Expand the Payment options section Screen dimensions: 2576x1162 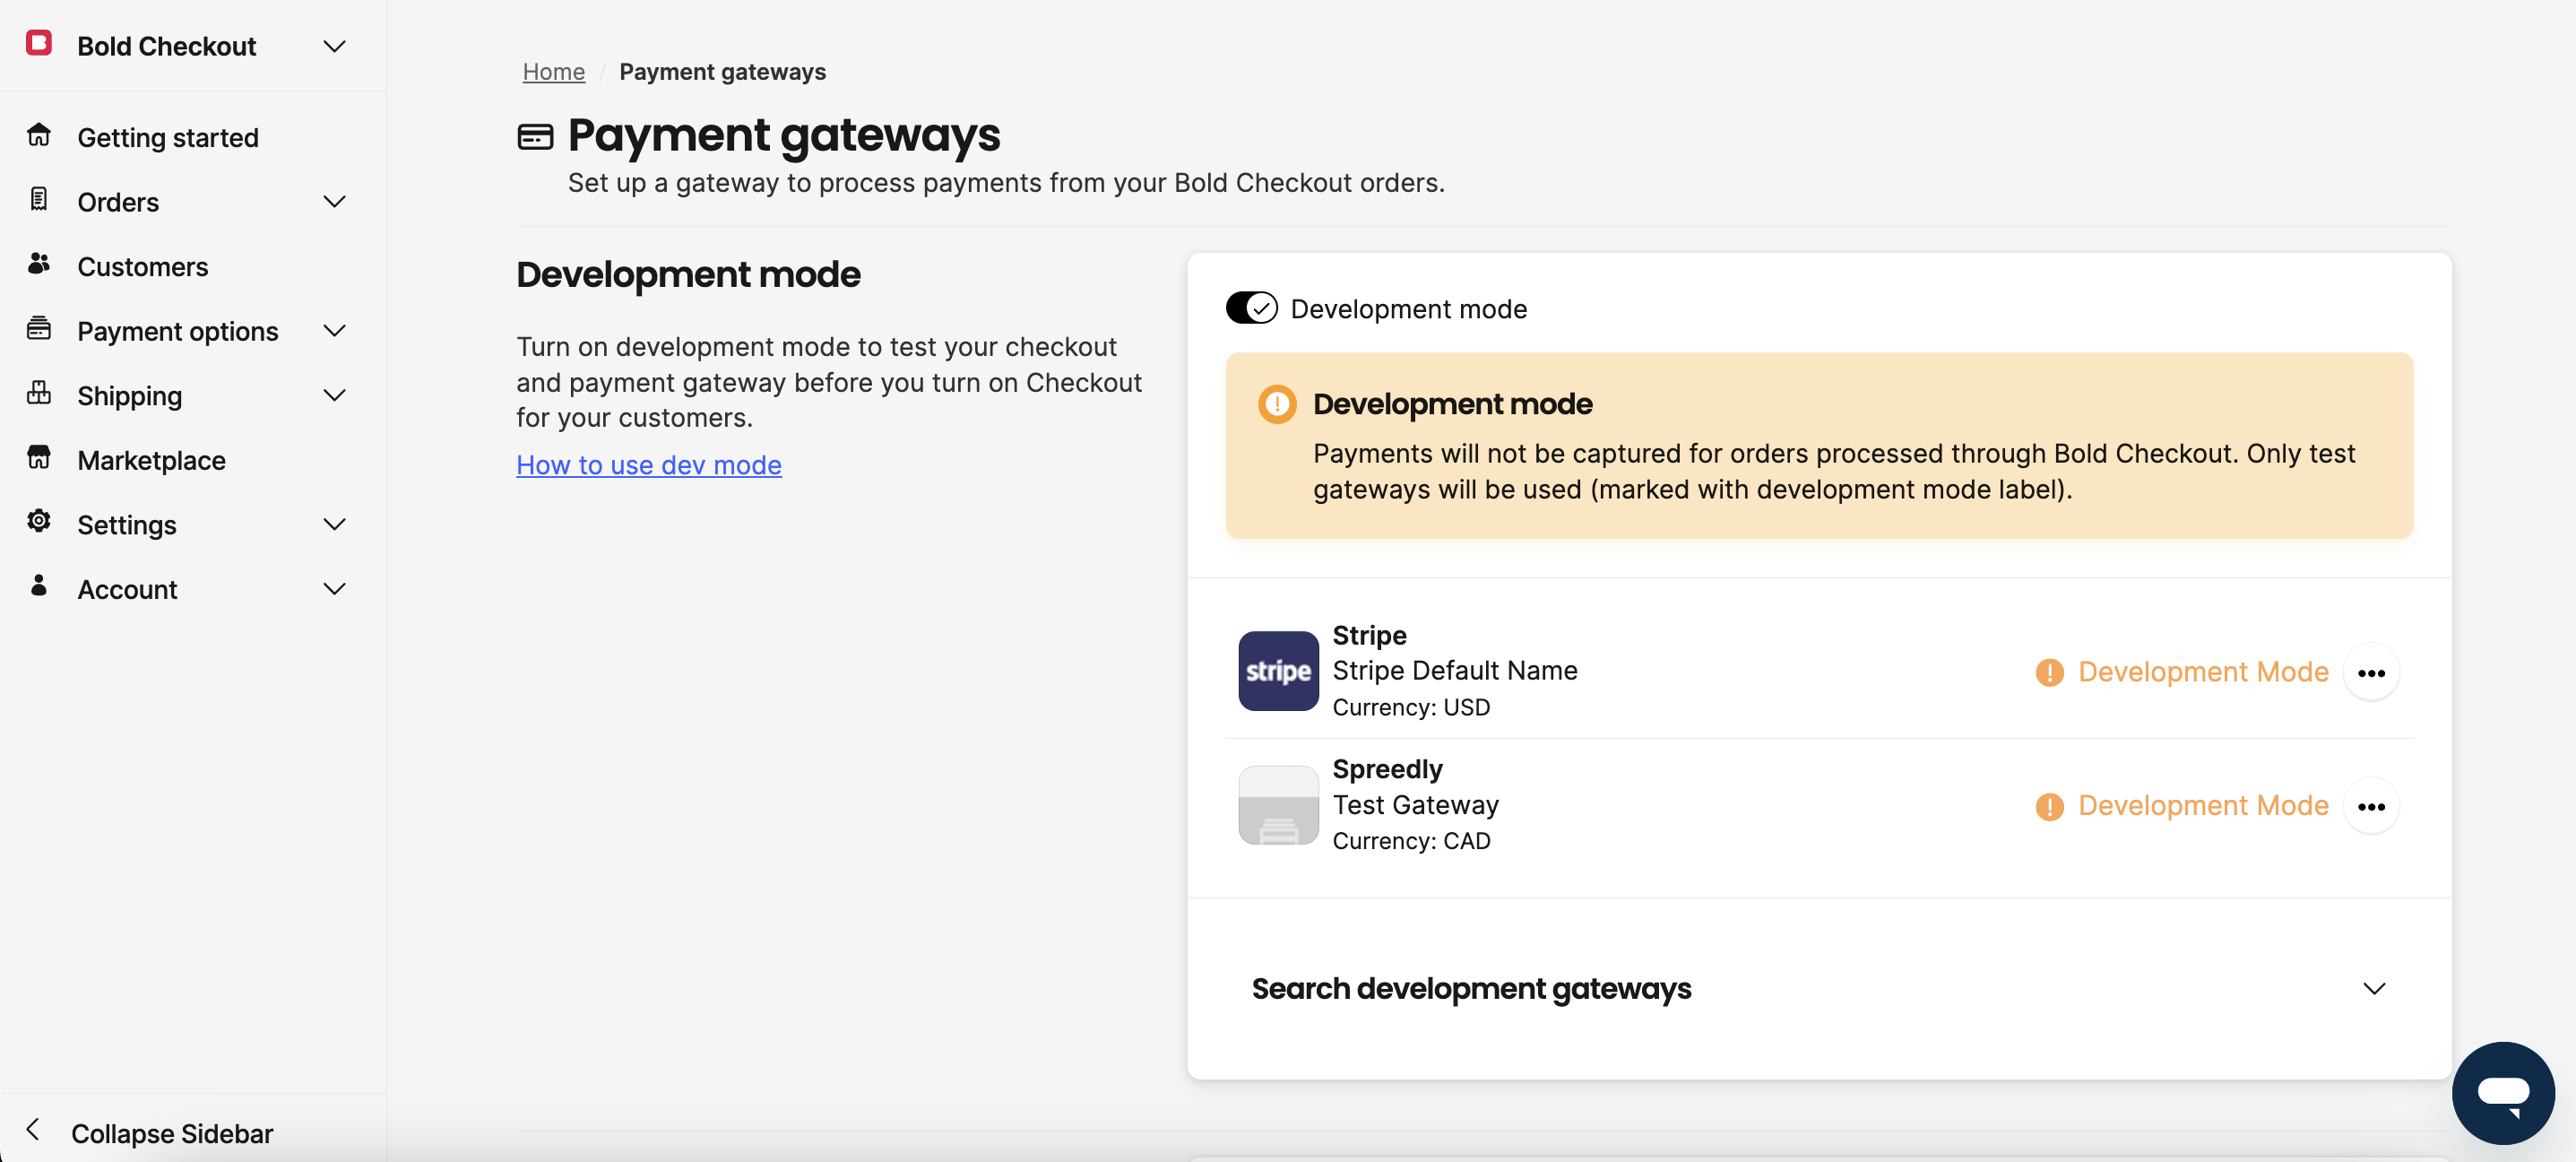click(334, 330)
